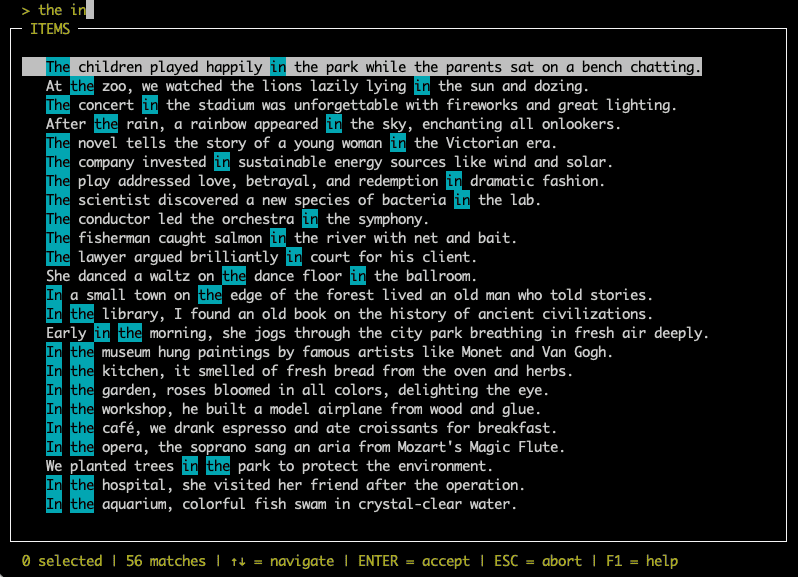Viewport: 798px width, 577px height.
Task: Select the row about a rainbow appearing after the rain
Action: tap(333, 124)
